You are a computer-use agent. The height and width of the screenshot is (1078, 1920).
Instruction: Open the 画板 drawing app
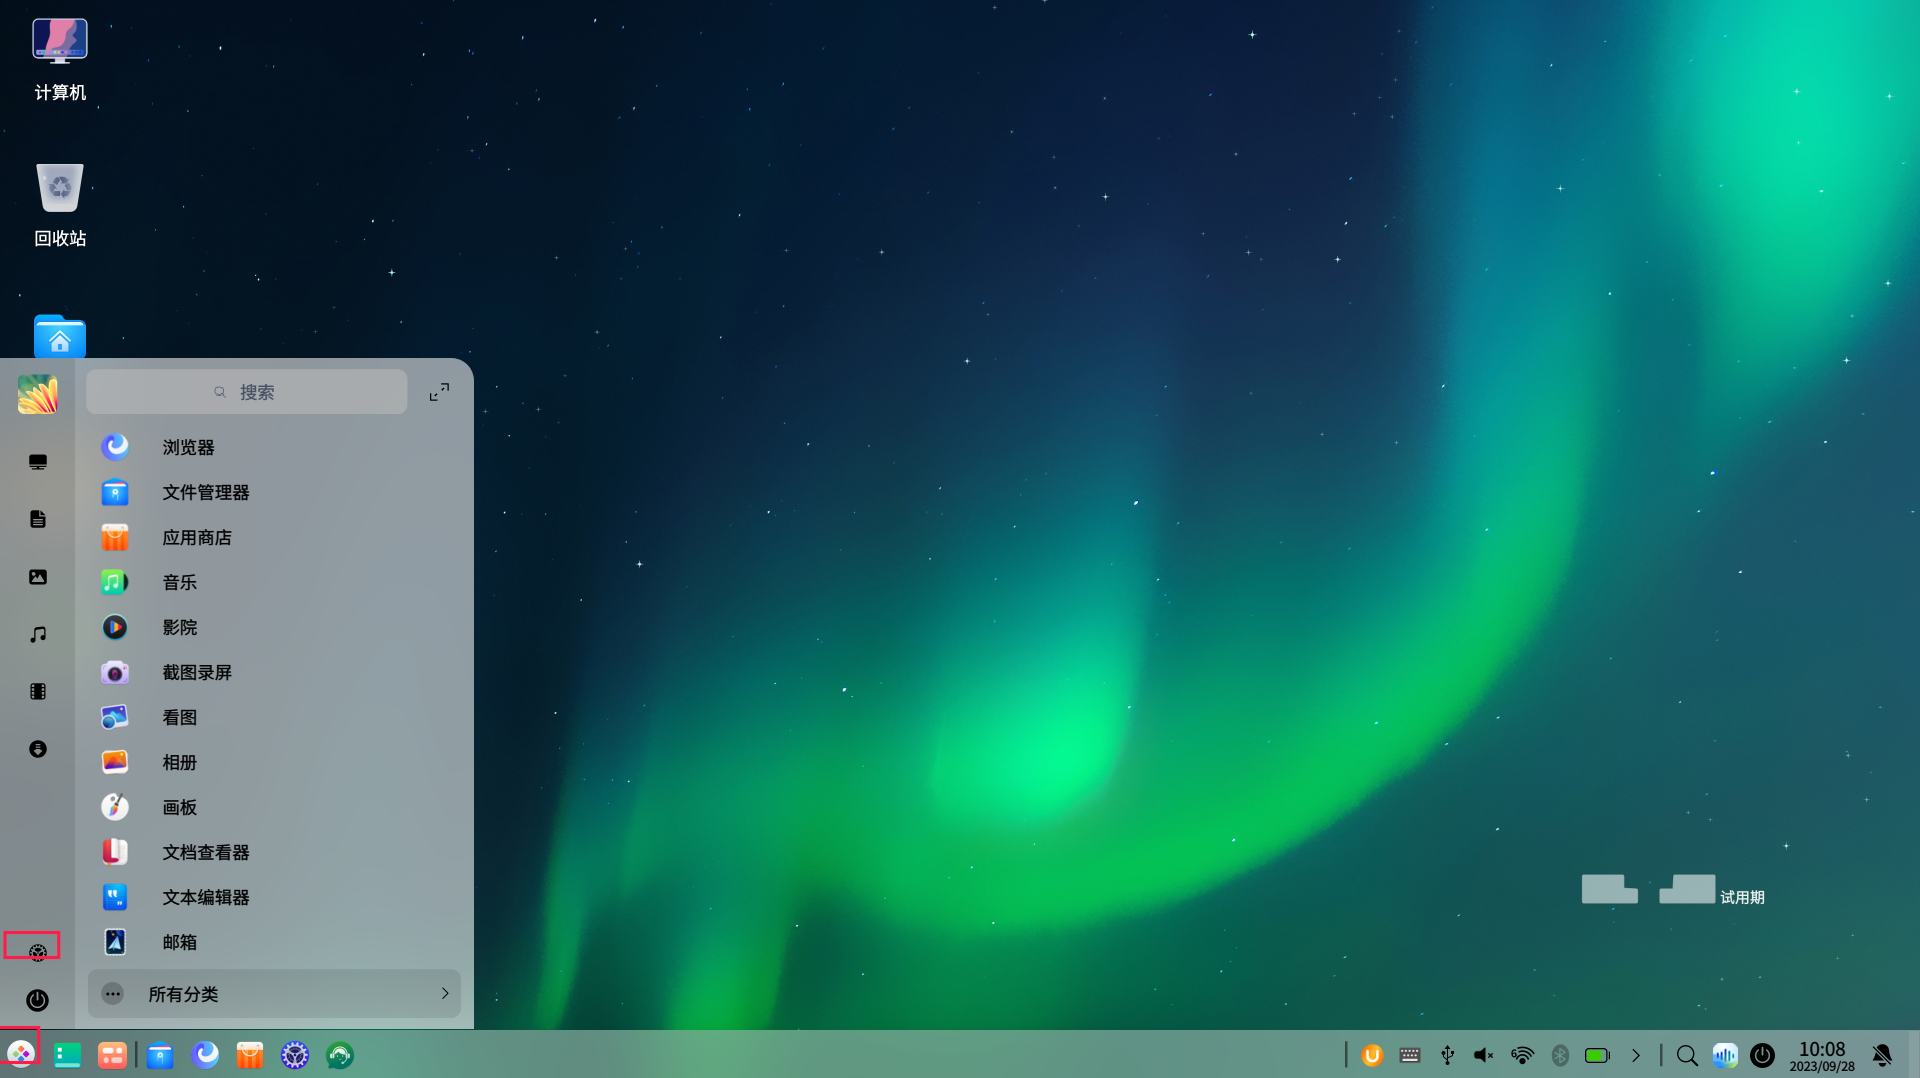pos(274,807)
